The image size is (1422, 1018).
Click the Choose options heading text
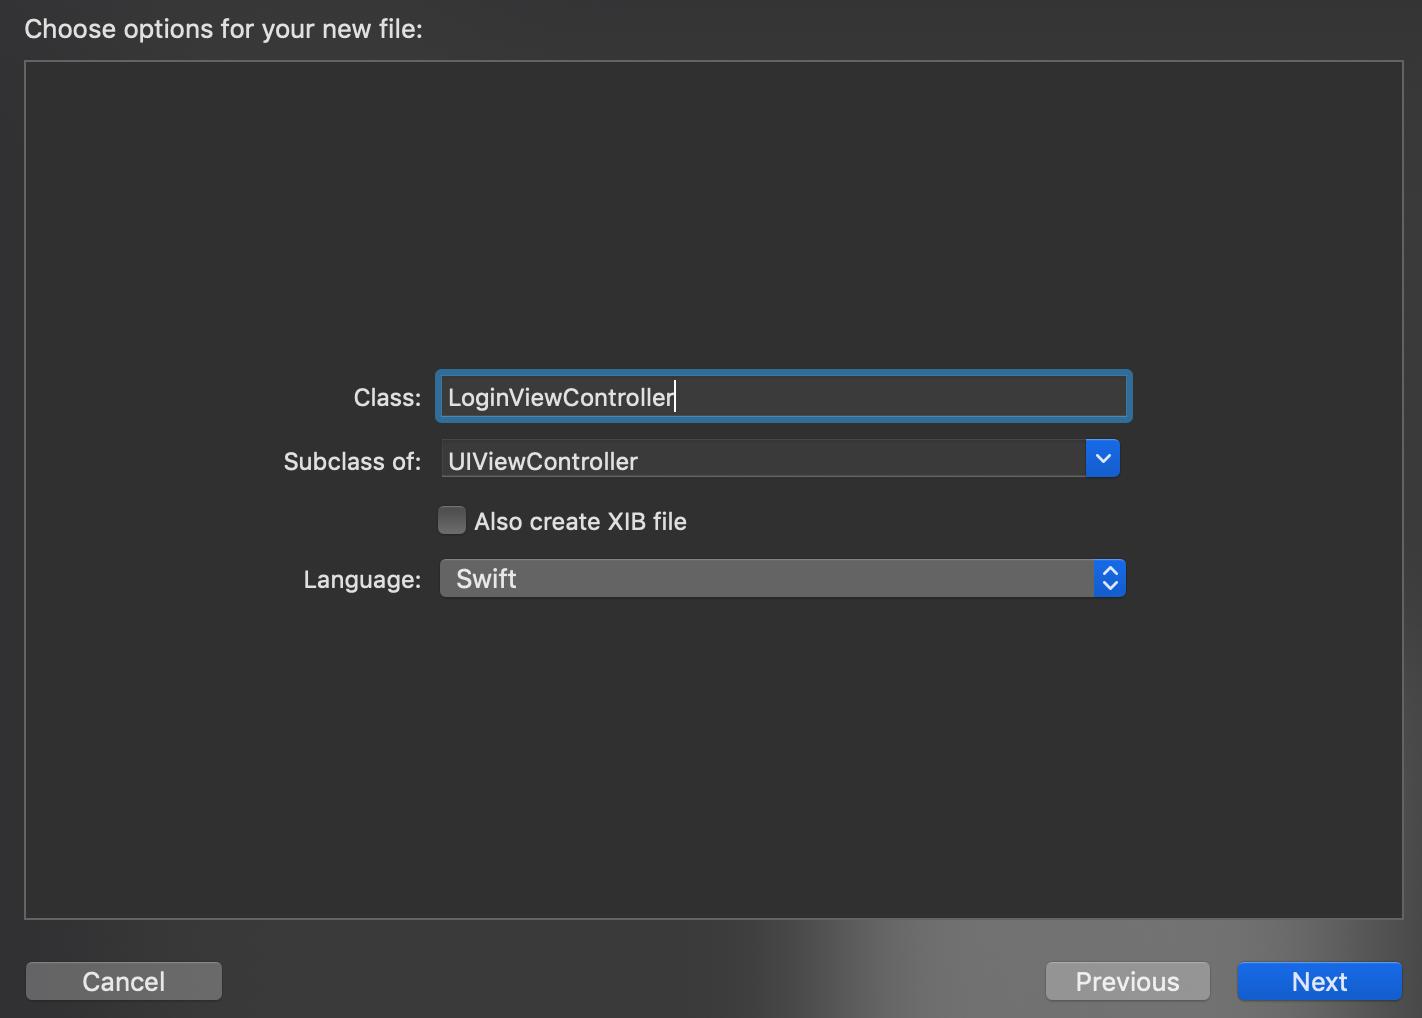[x=223, y=29]
